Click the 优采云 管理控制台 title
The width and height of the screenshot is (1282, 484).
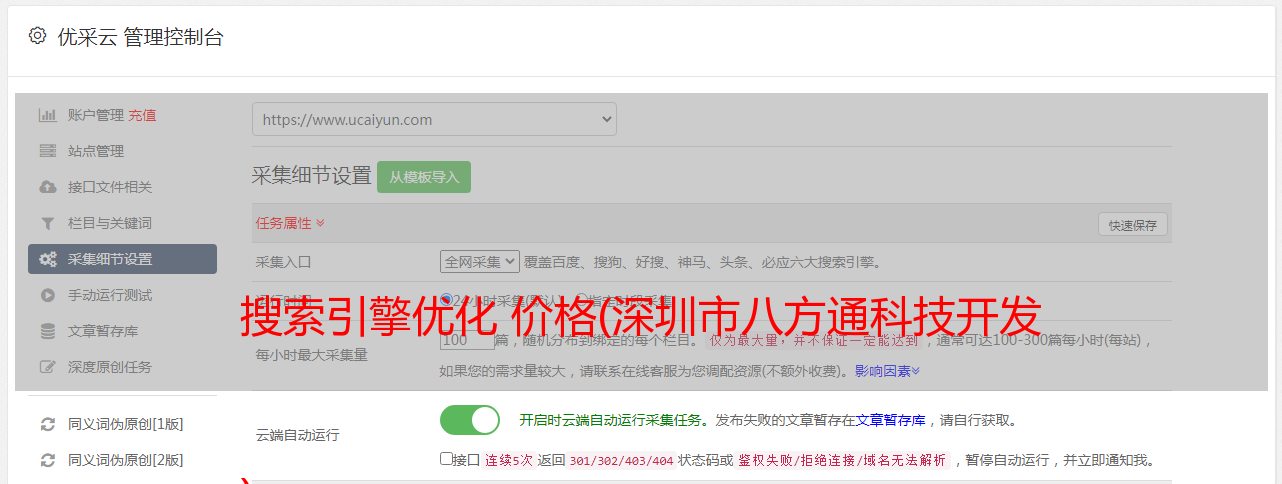(x=140, y=37)
